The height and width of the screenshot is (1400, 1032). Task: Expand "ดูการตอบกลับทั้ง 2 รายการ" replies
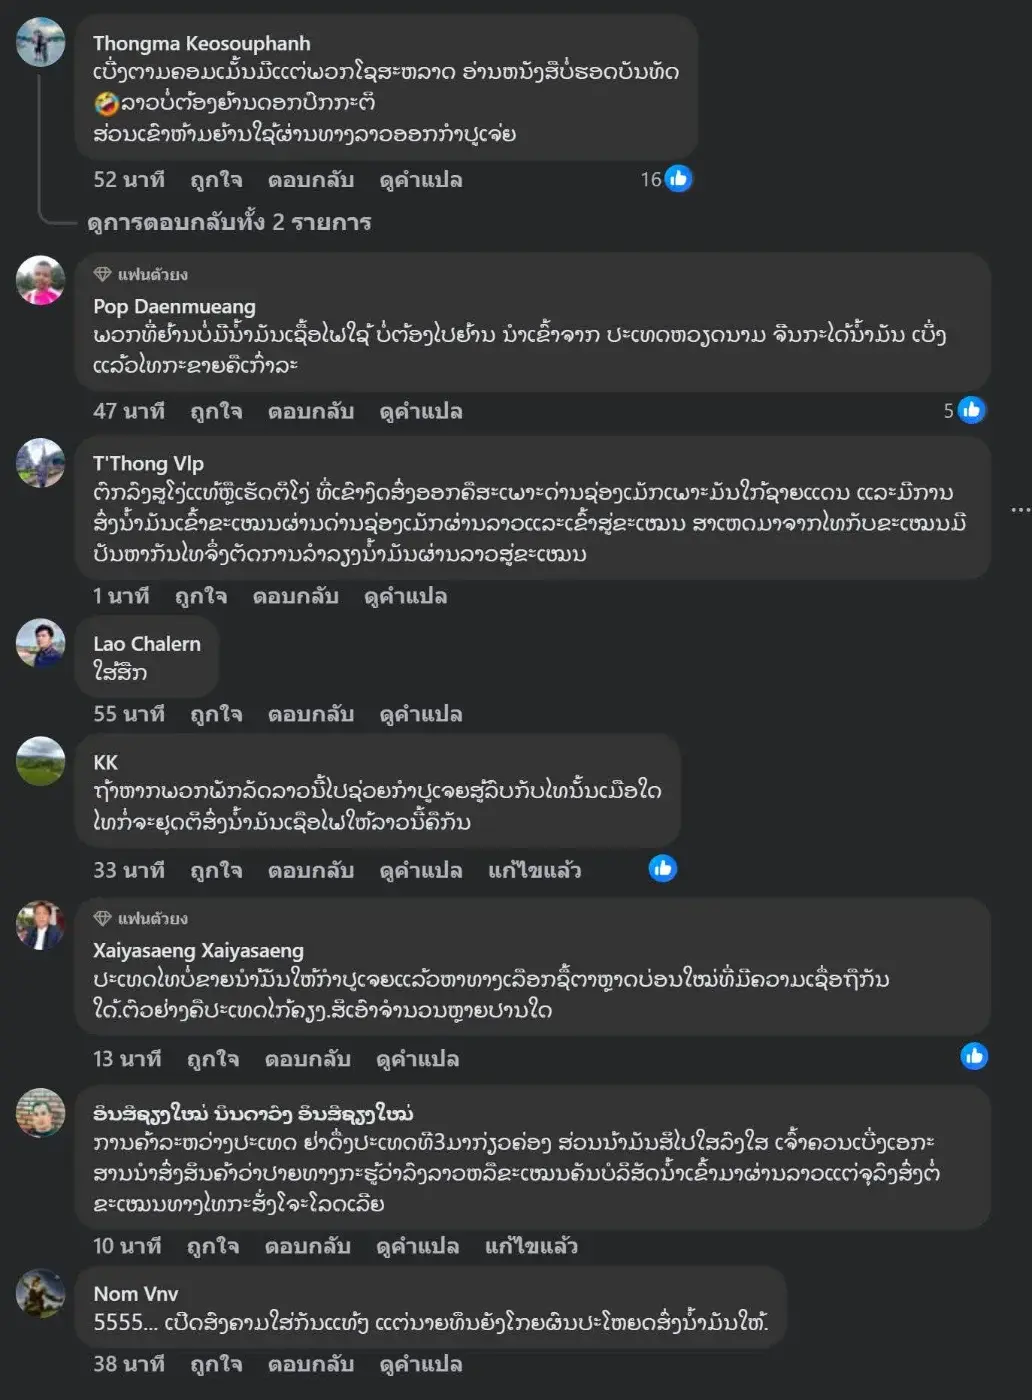[229, 222]
